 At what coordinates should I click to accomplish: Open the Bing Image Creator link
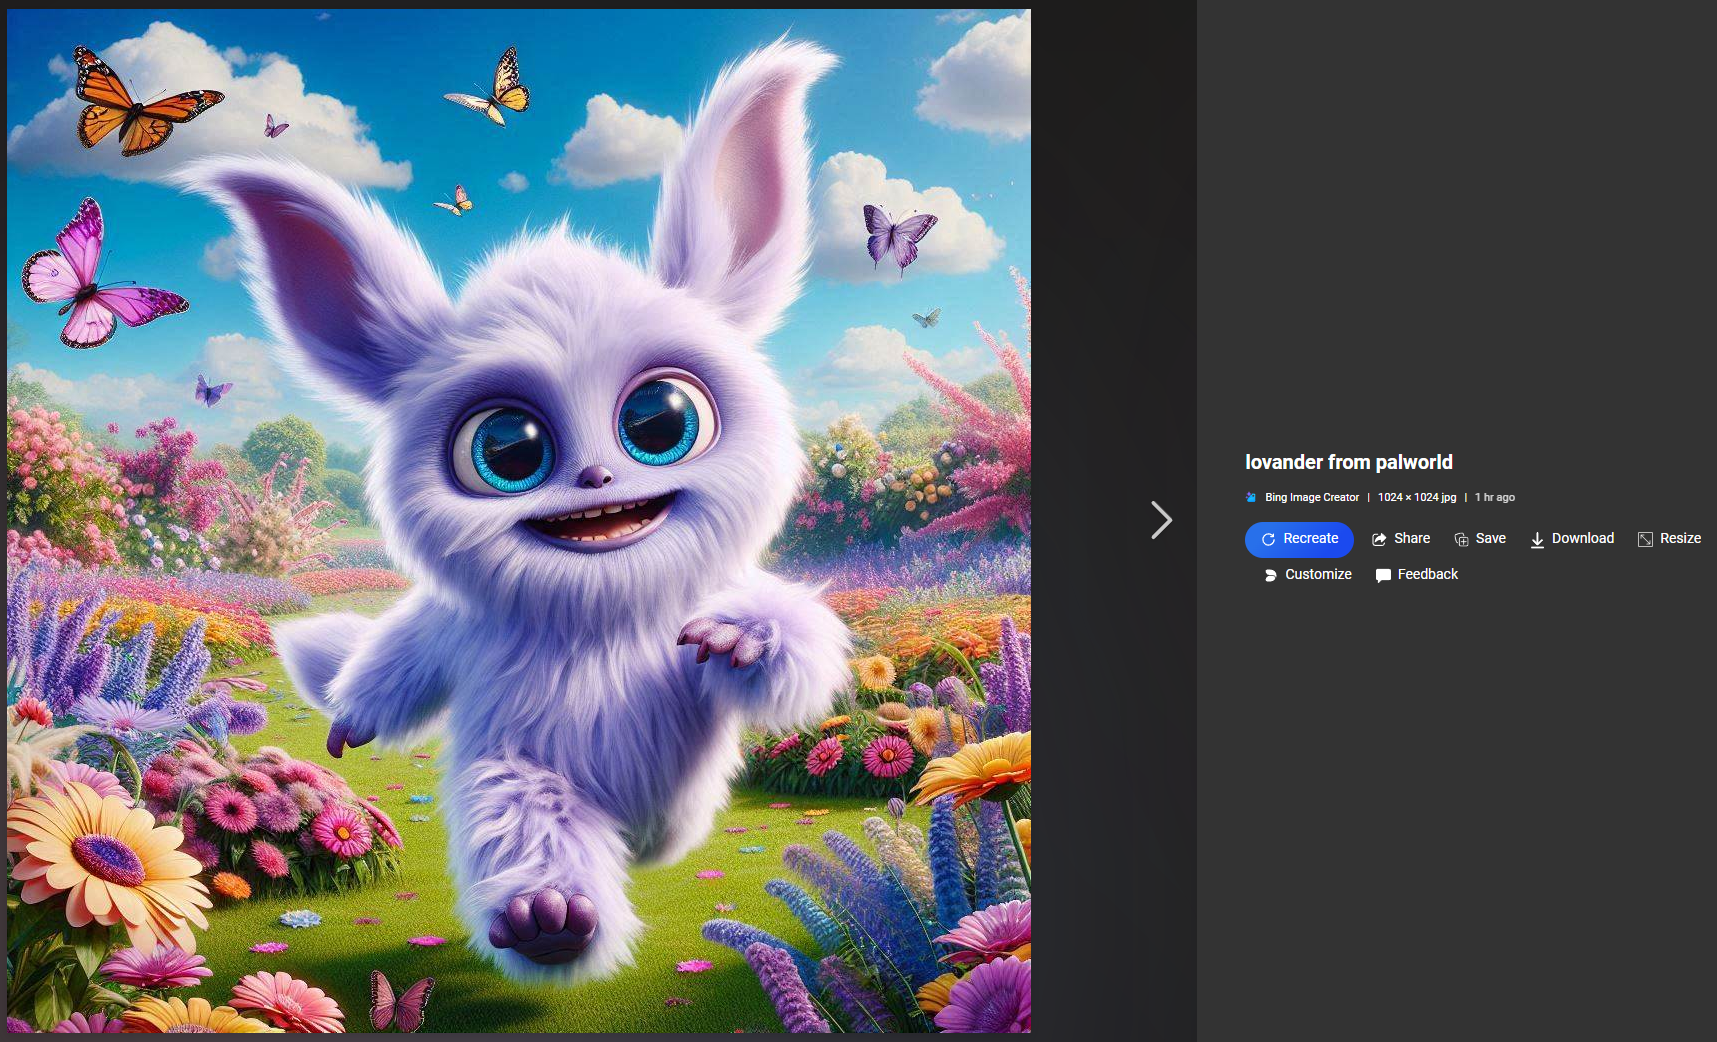click(1312, 497)
